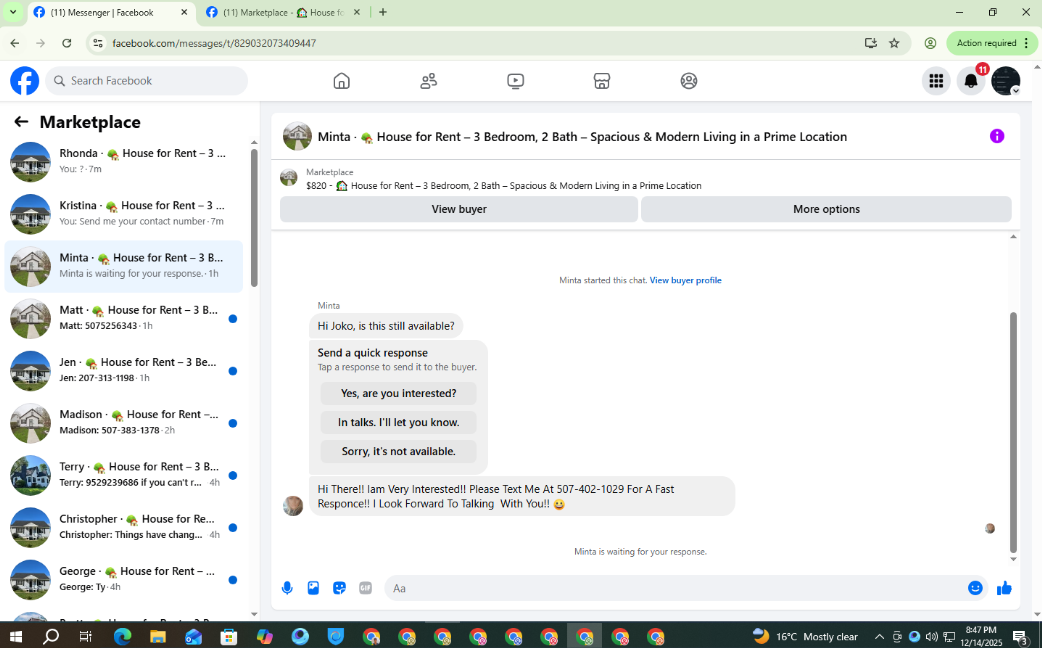The image size is (1042, 648).
Task: Send quick reply Sorry, it's not available.
Action: click(399, 451)
